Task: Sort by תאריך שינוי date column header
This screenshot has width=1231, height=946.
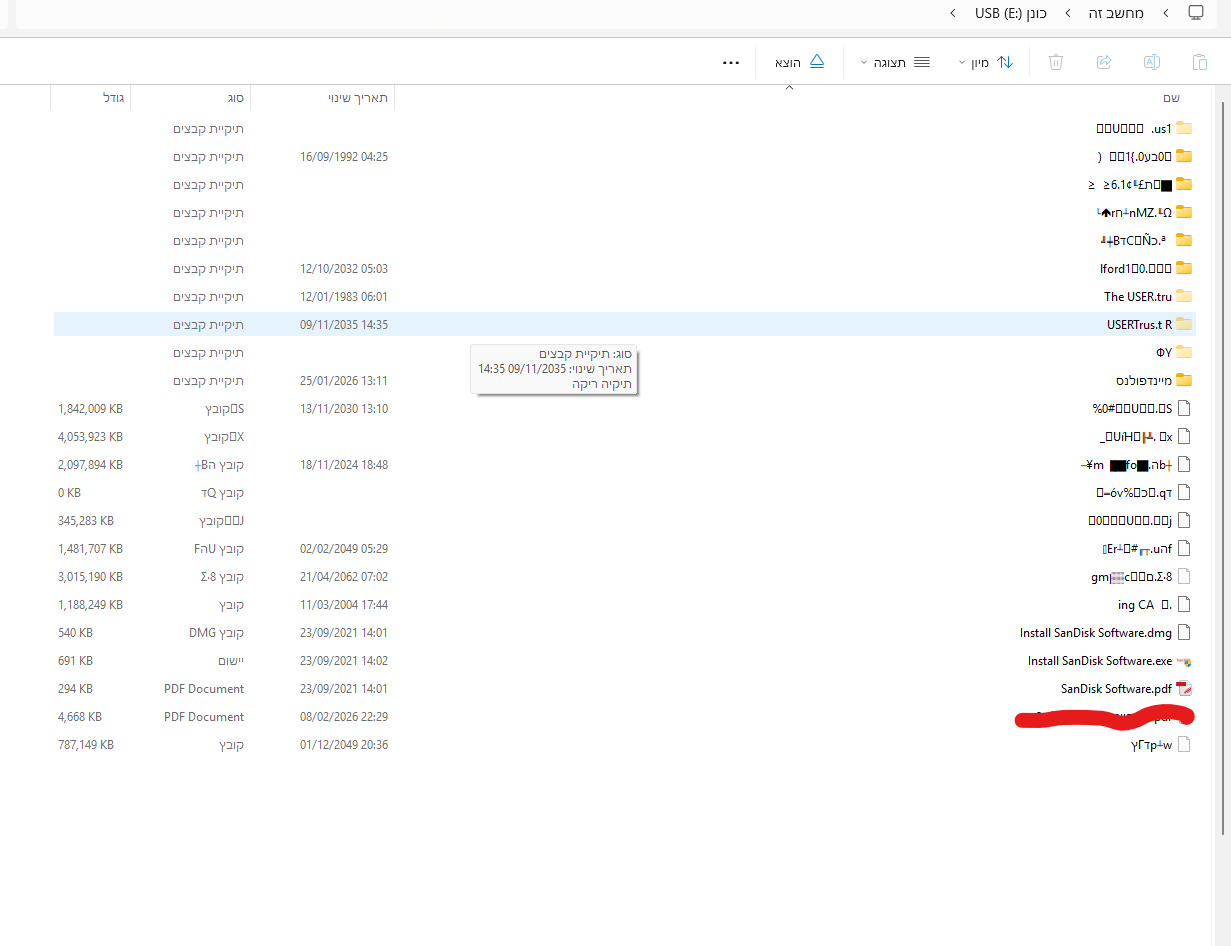Action: [357, 98]
